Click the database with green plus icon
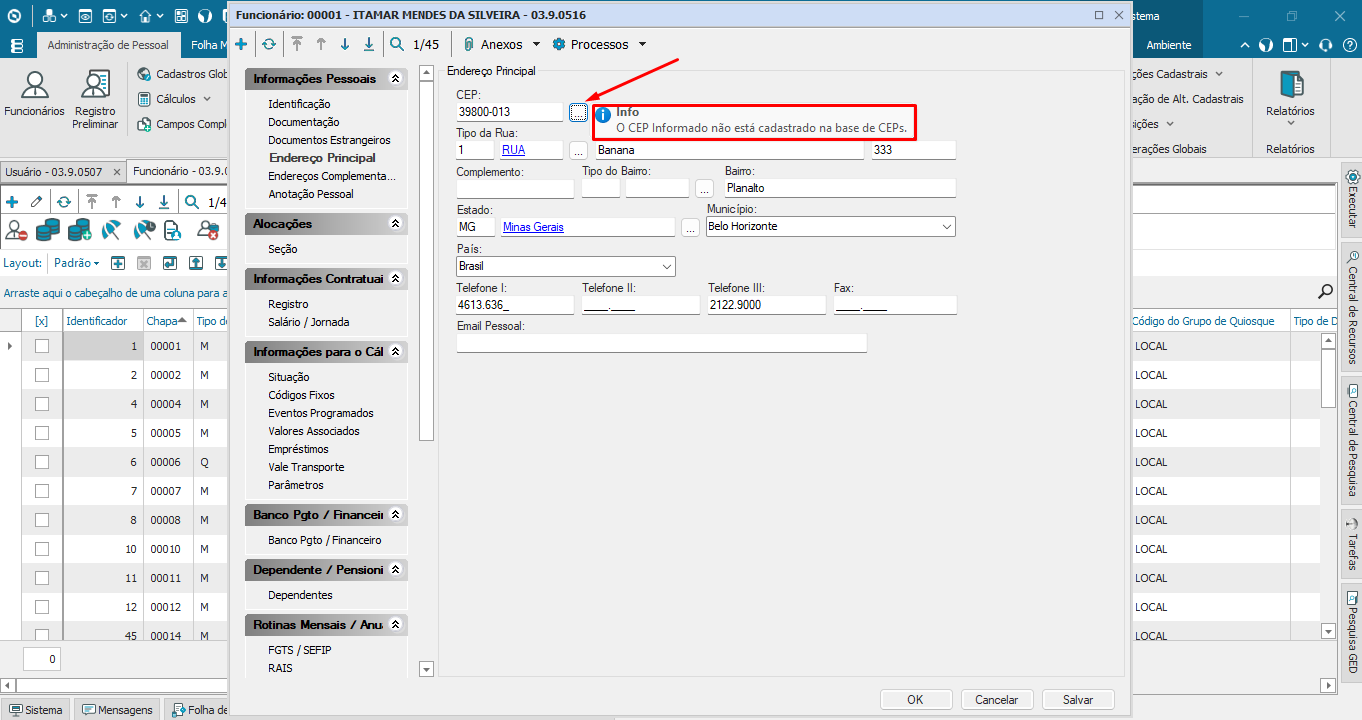 (x=80, y=231)
